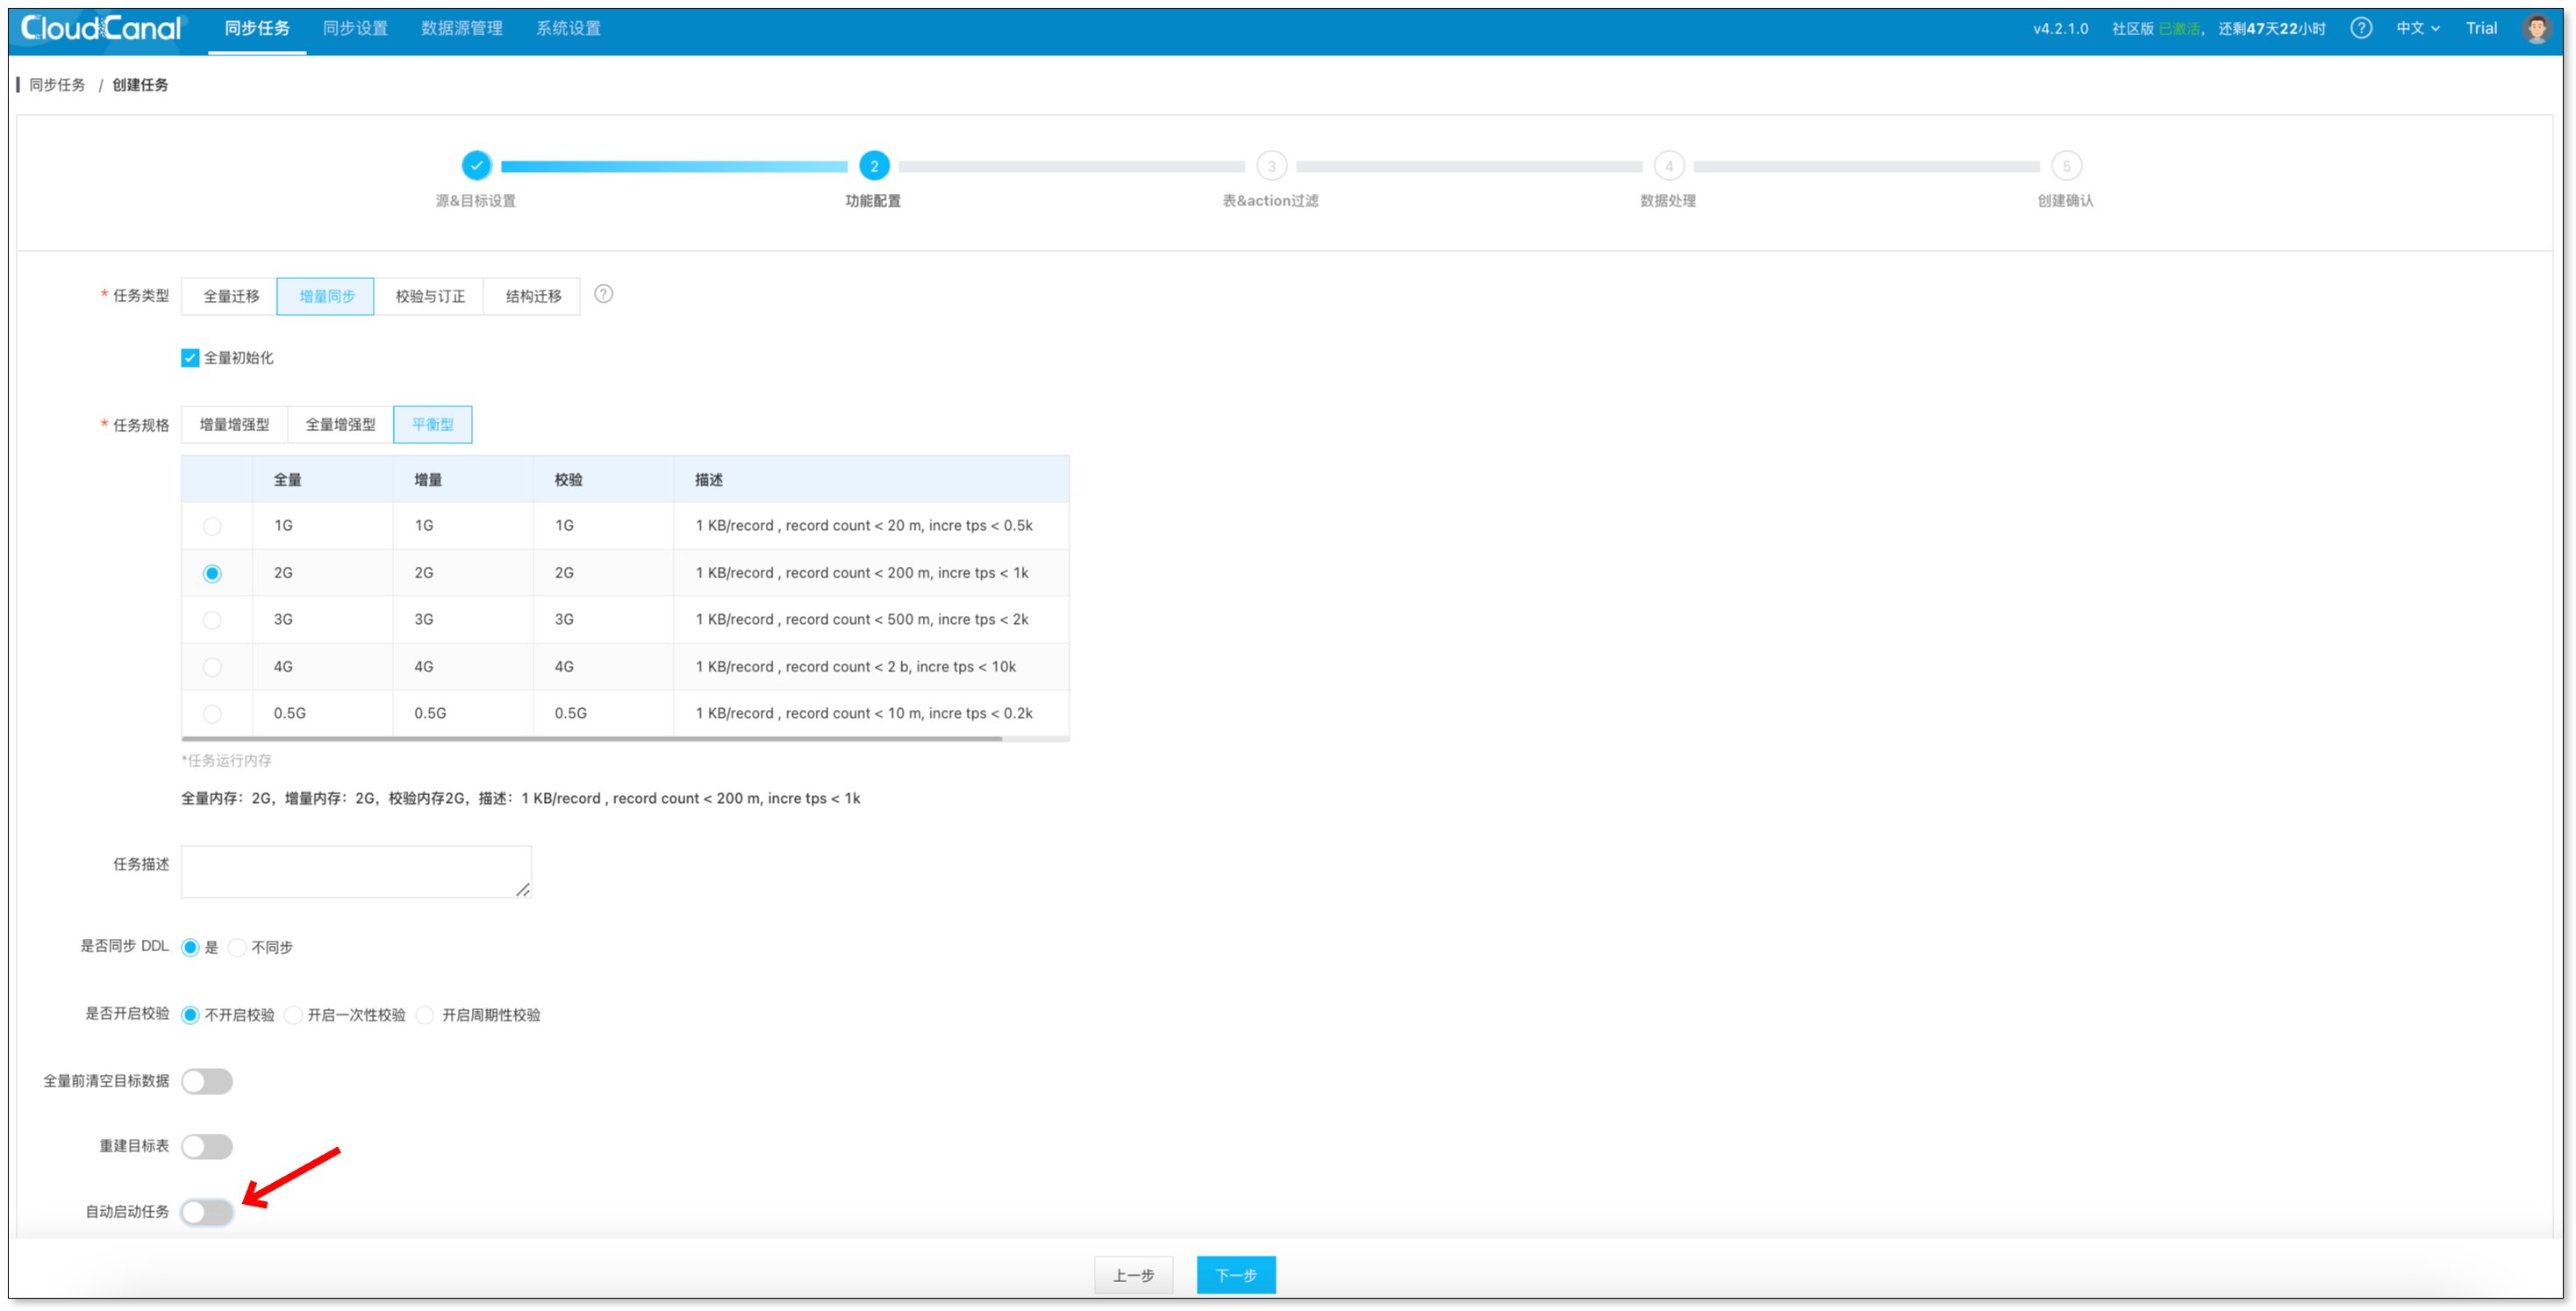Uncheck the 全量初始化 checkbox
2576x1311 pixels.
point(190,358)
